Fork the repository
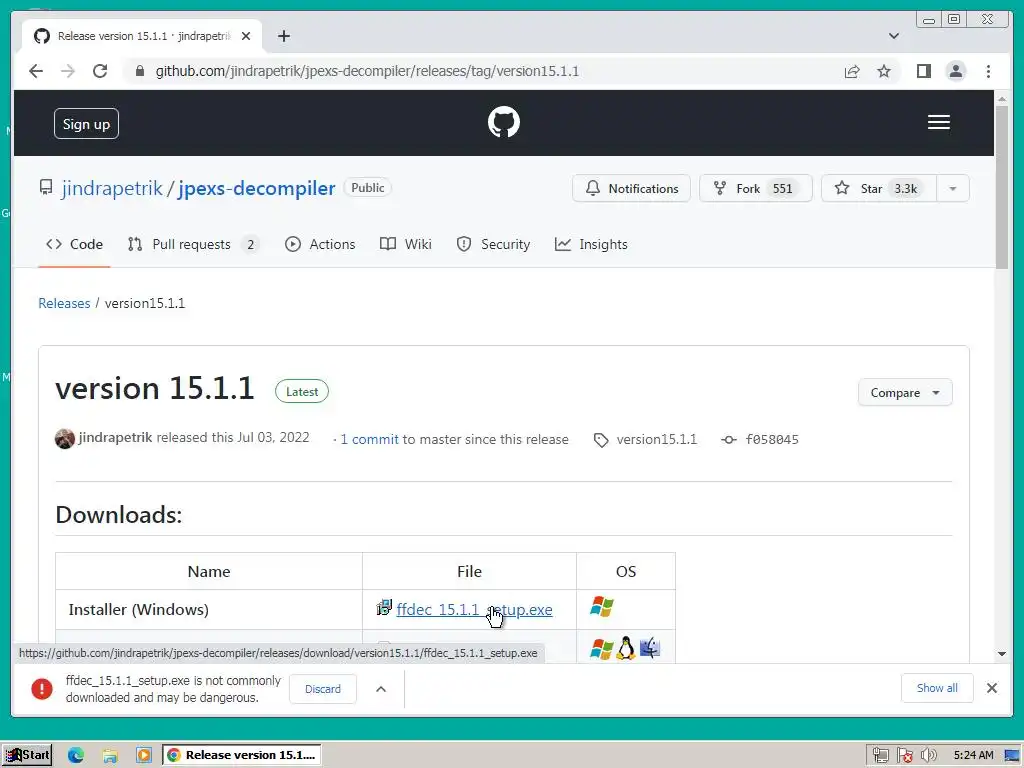The height and width of the screenshot is (768, 1024). 756,189
